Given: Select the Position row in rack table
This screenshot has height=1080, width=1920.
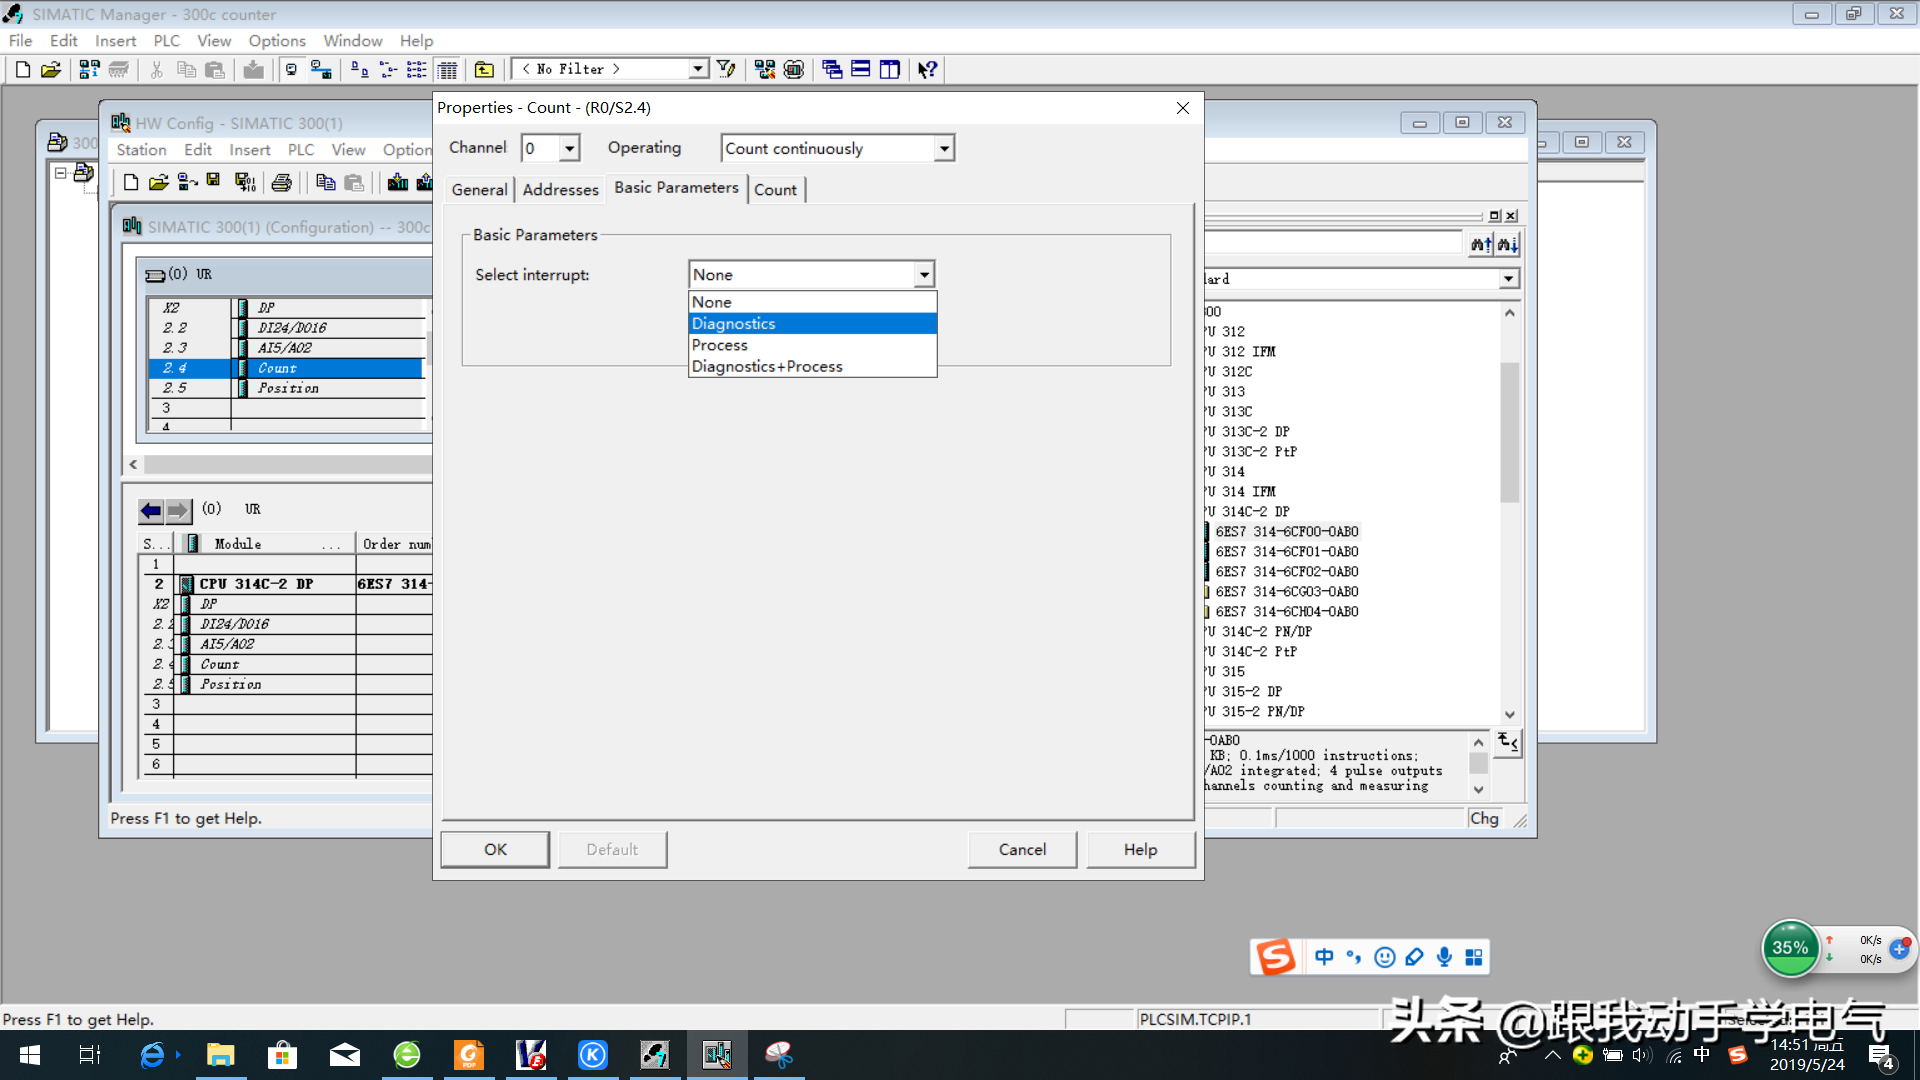Looking at the screenshot, I should click(x=288, y=388).
